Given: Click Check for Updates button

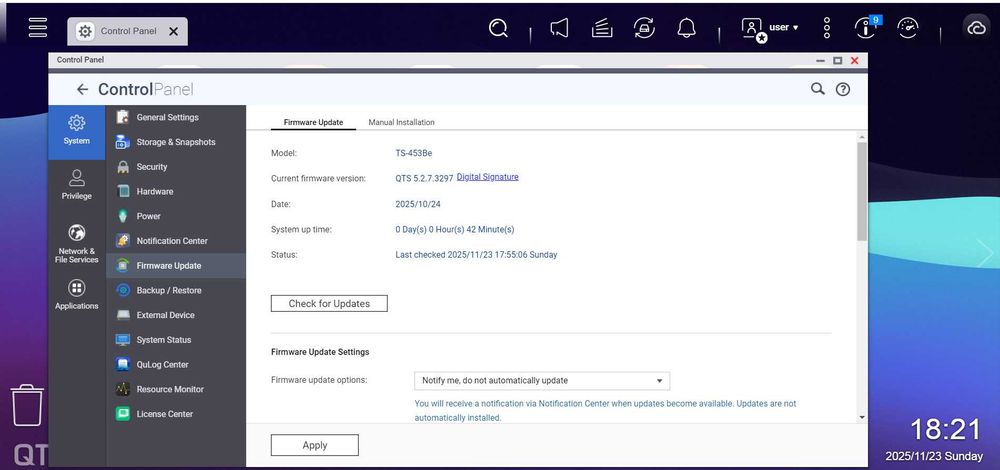Looking at the screenshot, I should tap(329, 304).
